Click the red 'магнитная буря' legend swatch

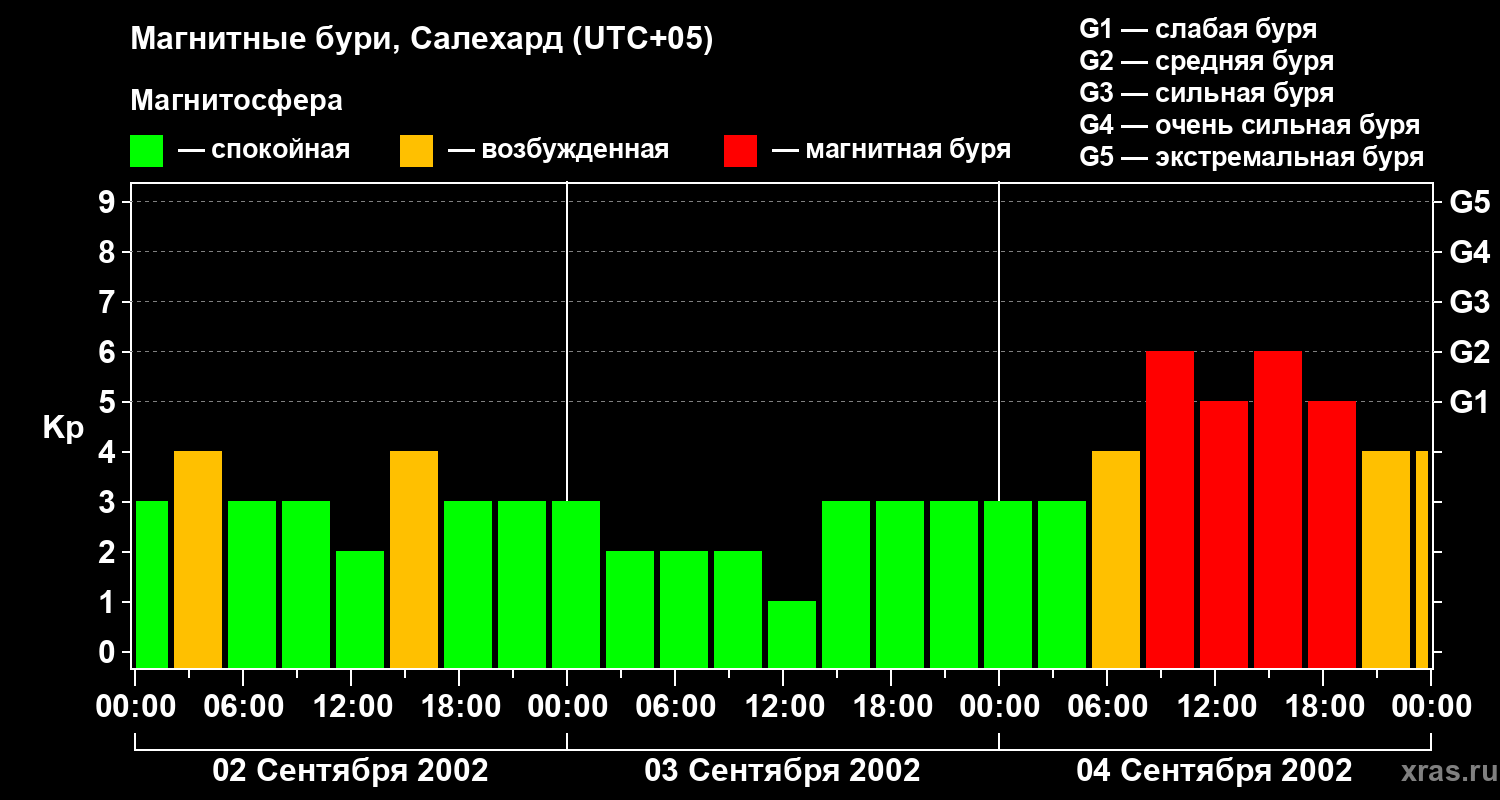click(x=741, y=150)
